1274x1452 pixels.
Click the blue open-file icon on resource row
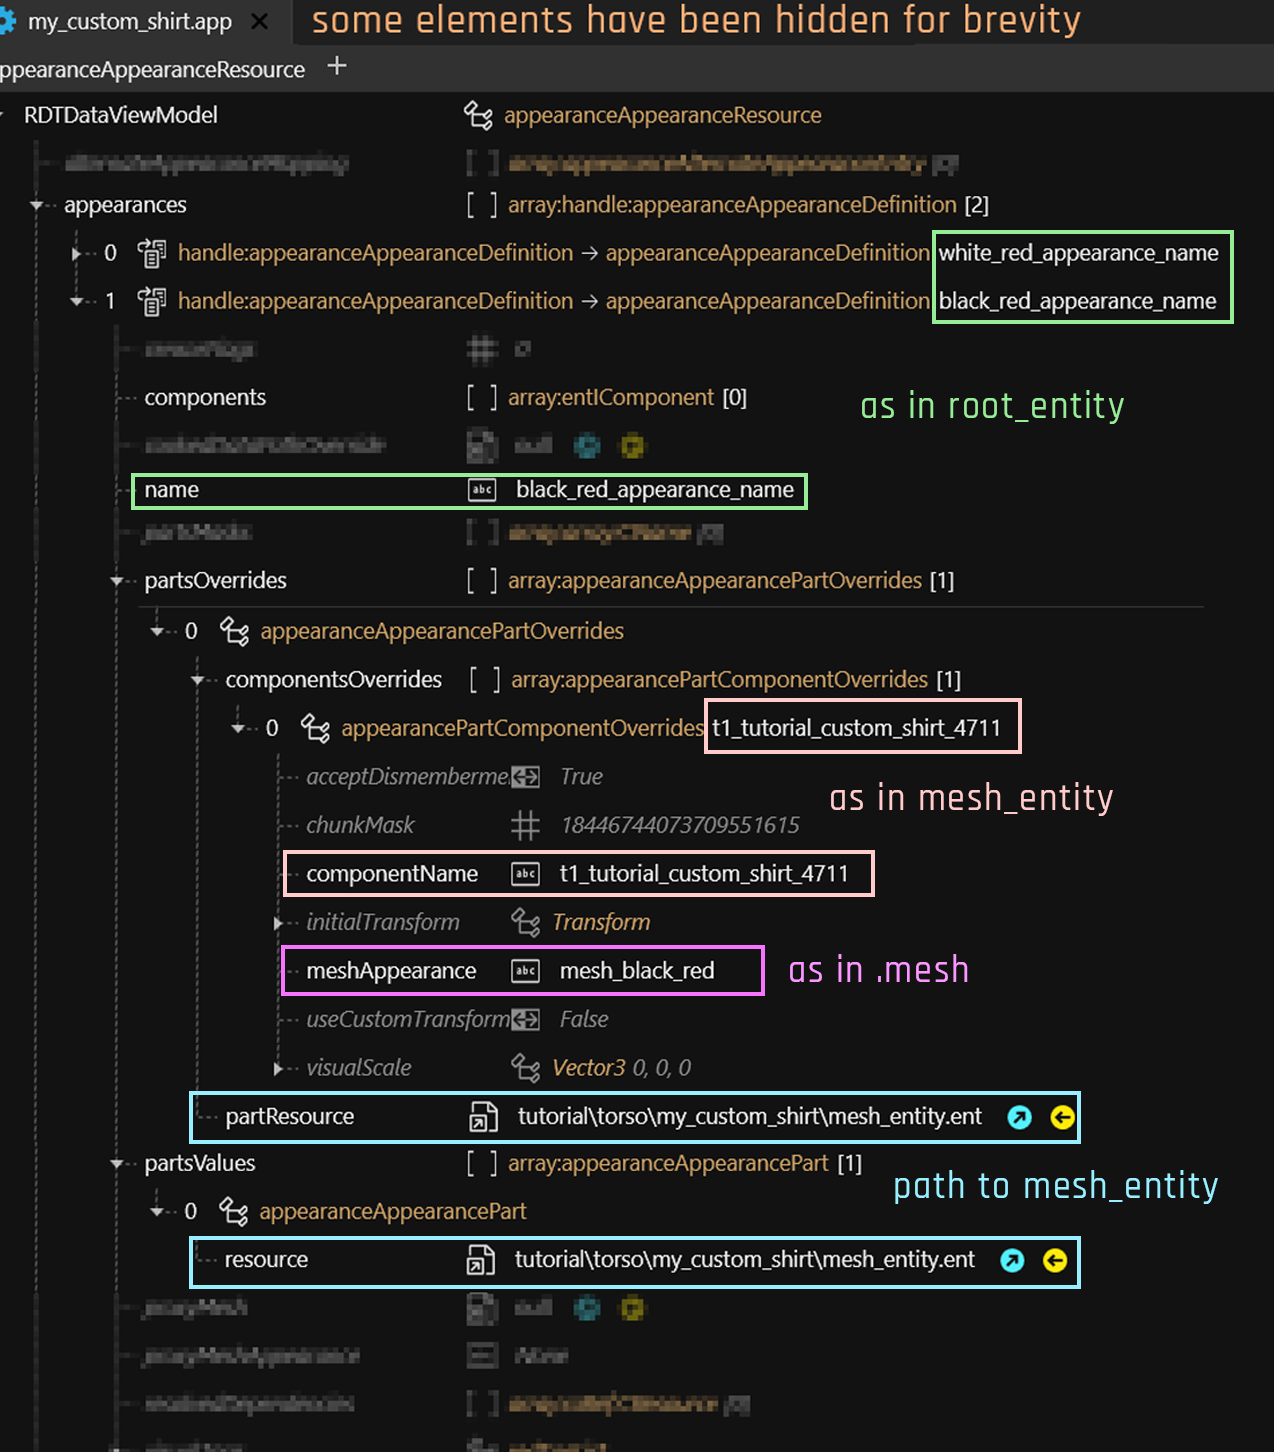coord(1012,1260)
